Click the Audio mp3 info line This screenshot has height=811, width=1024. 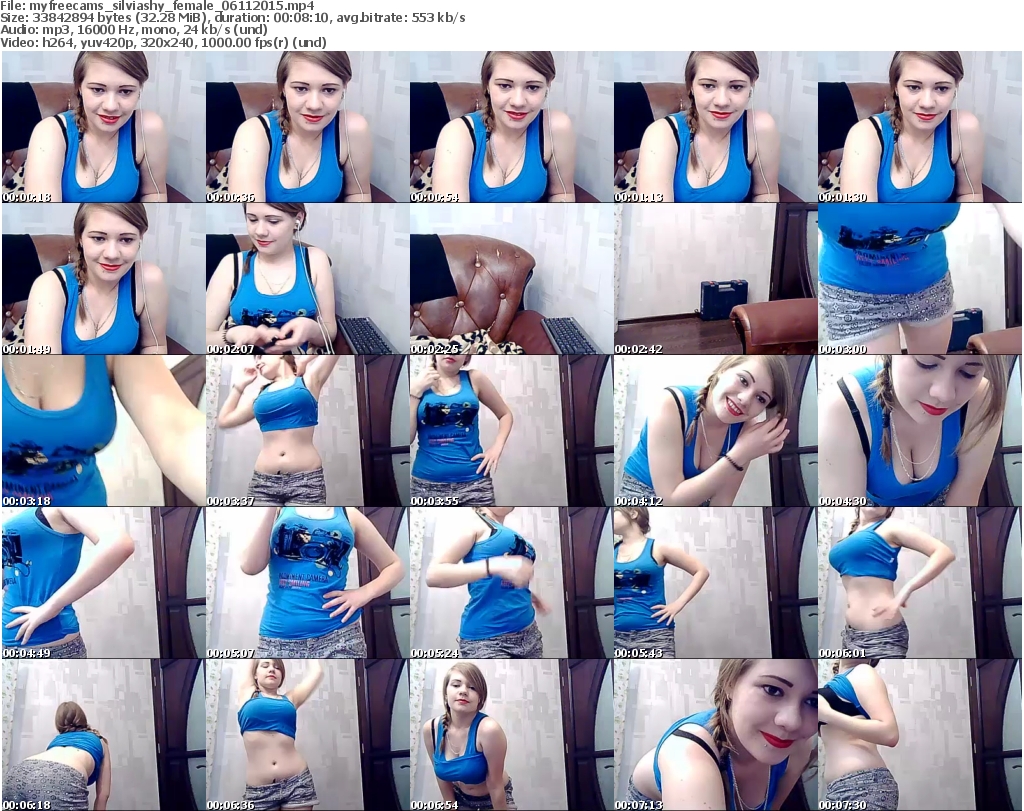click(134, 30)
